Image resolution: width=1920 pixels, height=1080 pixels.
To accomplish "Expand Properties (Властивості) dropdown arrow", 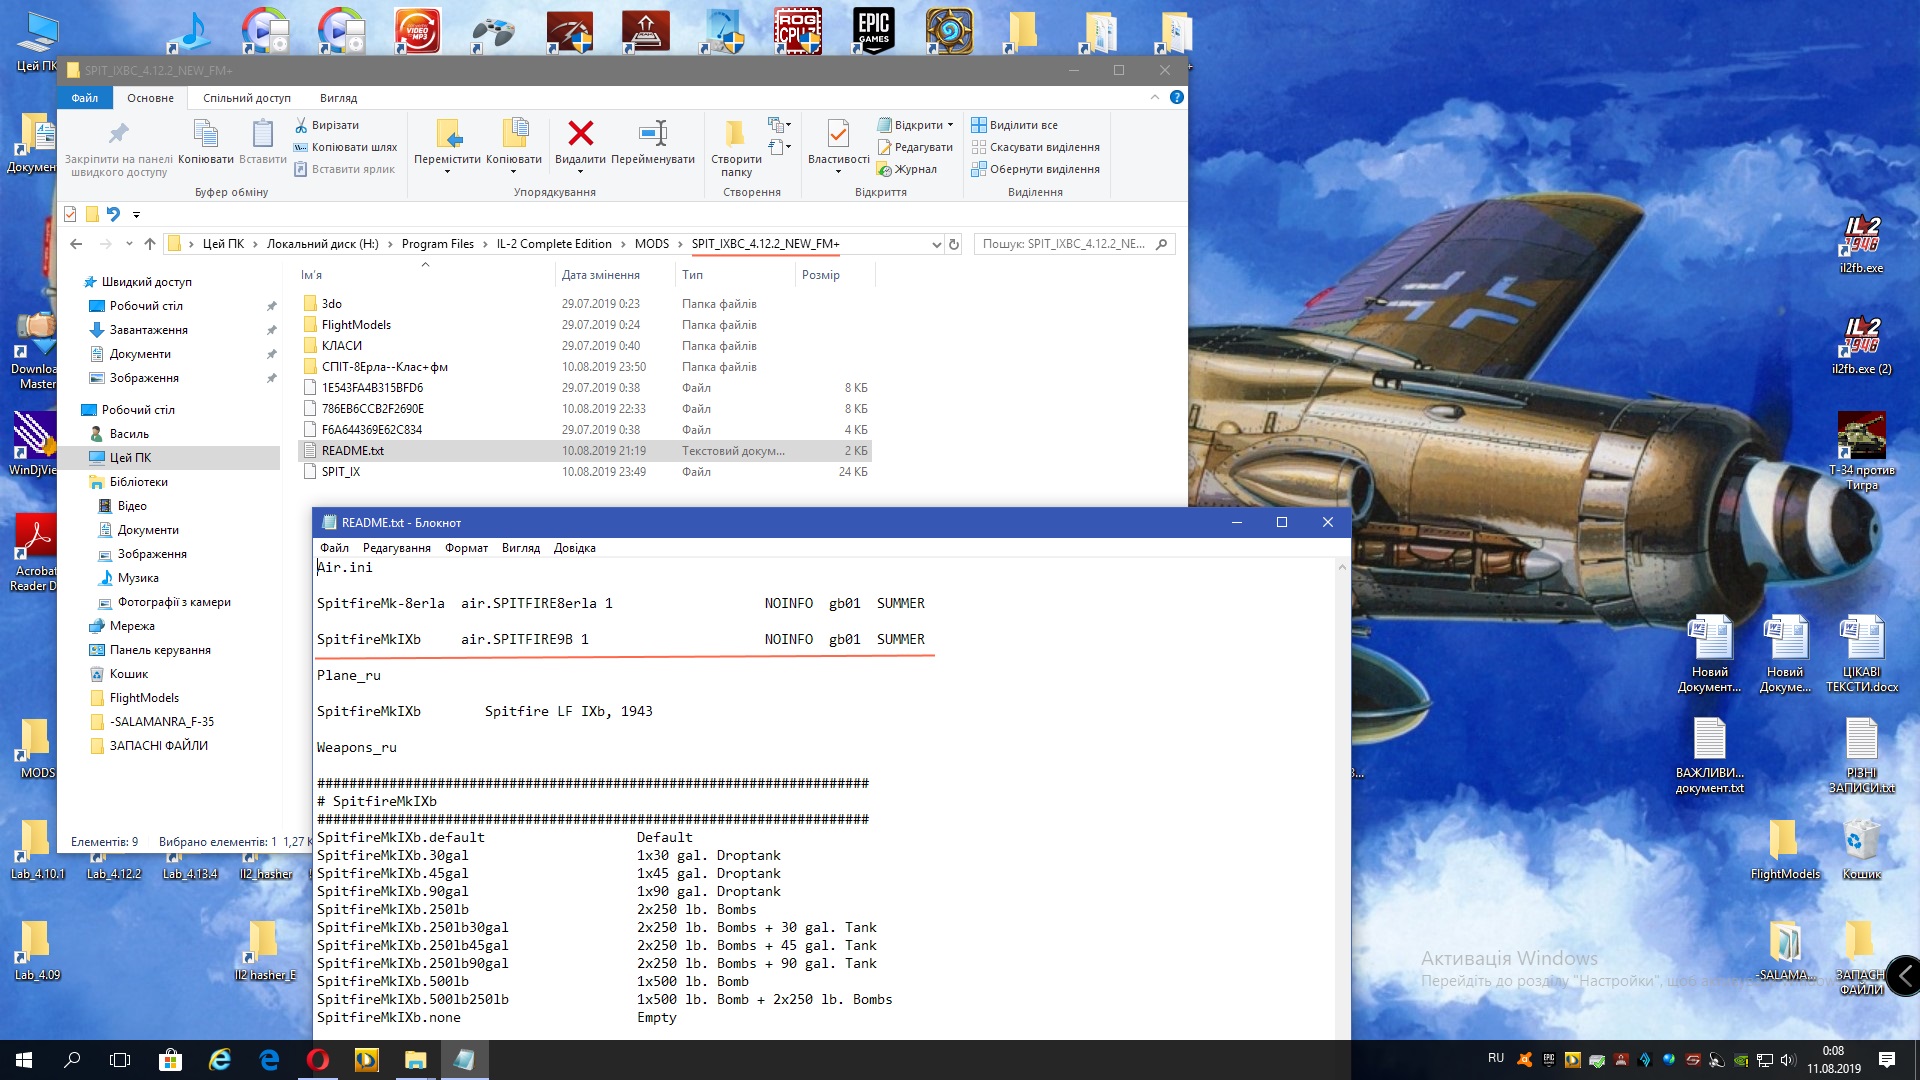I will (838, 172).
